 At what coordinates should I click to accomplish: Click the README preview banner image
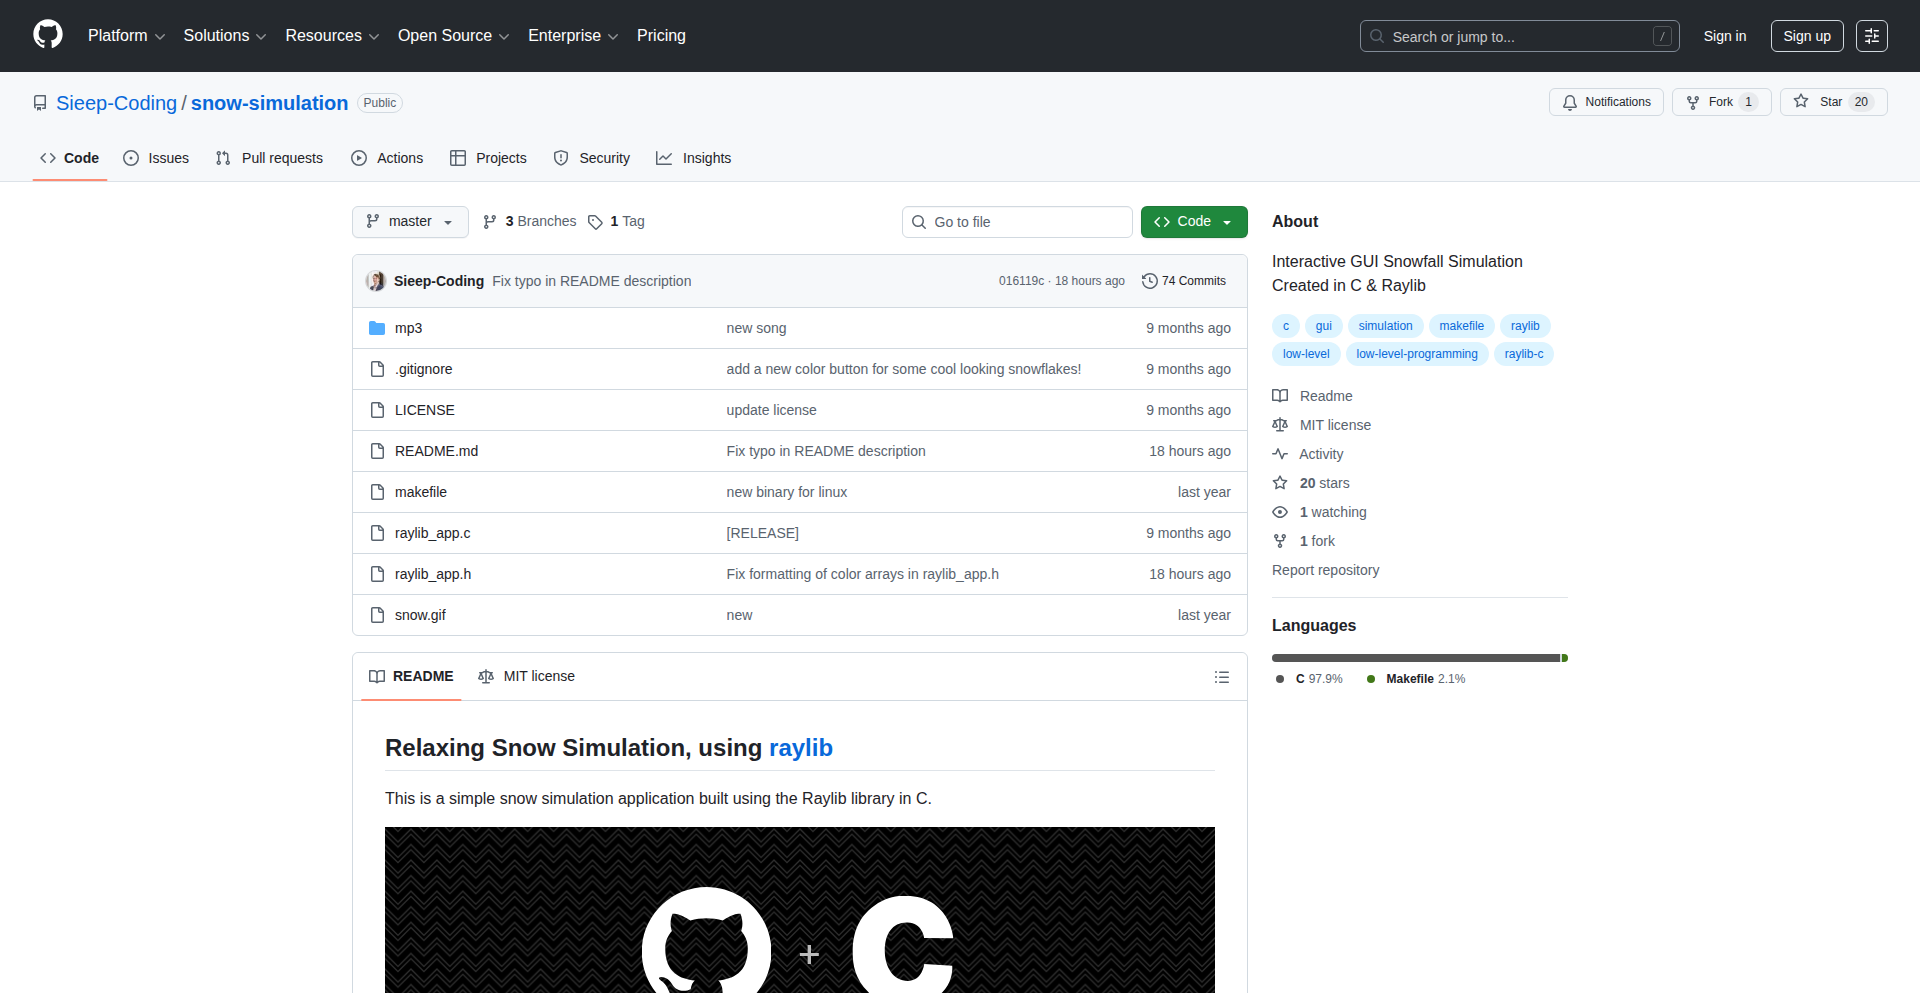800,910
